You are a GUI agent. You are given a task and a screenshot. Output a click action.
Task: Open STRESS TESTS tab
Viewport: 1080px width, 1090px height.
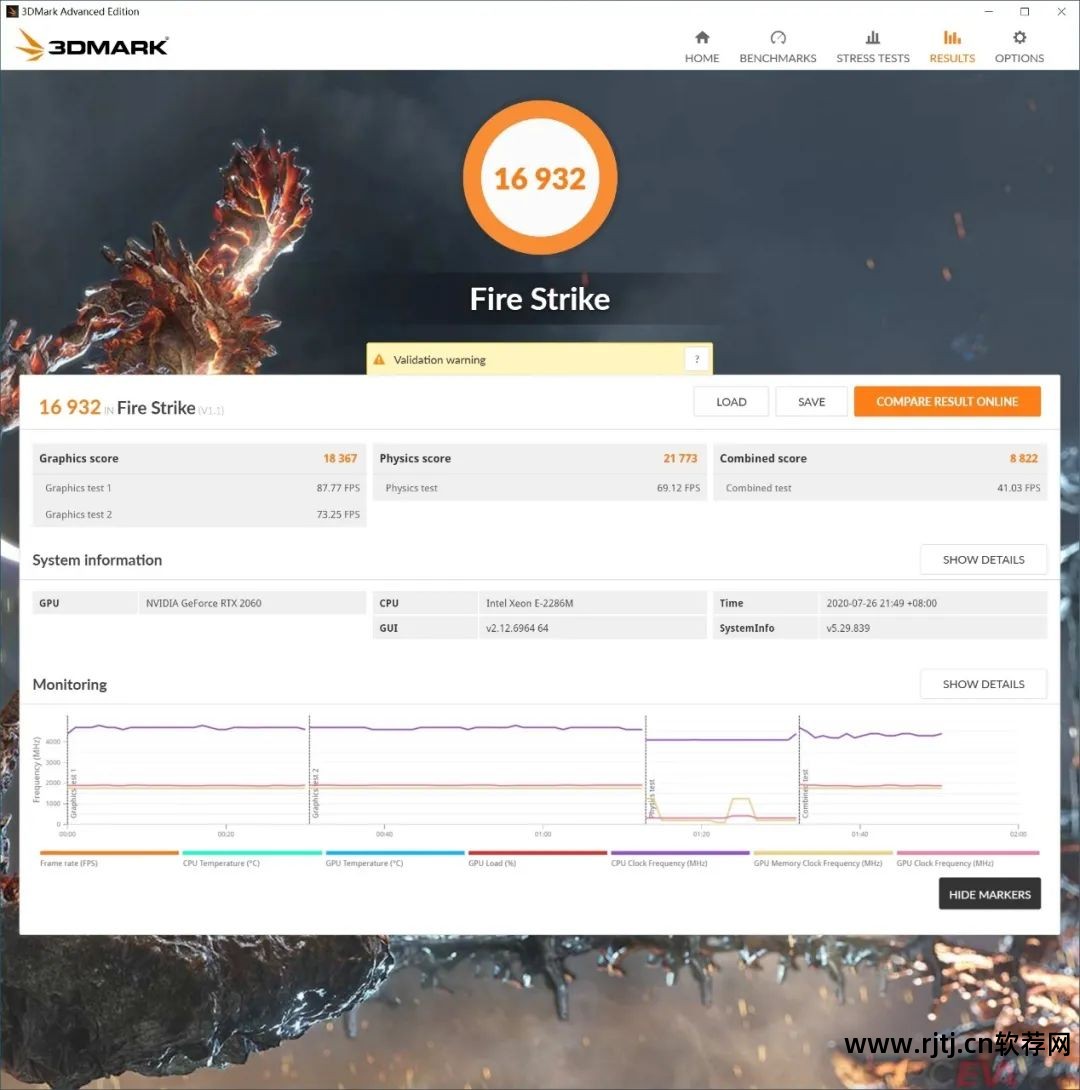872,47
